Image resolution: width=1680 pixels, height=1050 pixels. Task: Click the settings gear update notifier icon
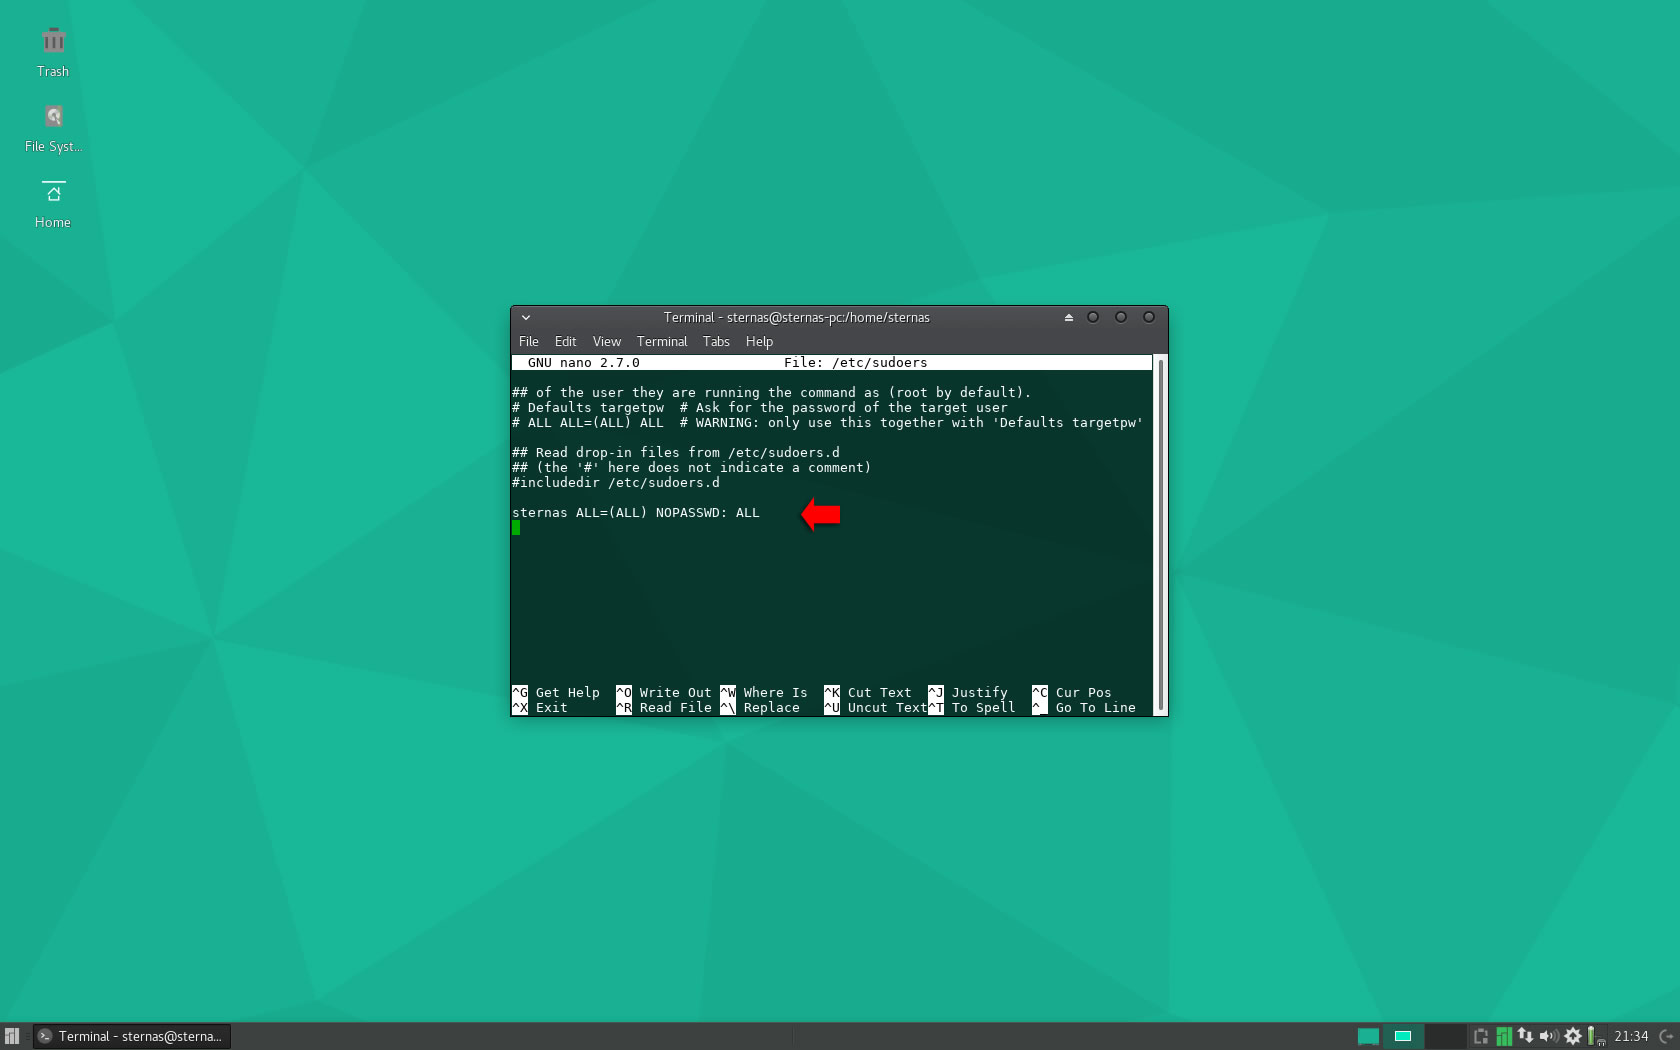click(x=1573, y=1036)
